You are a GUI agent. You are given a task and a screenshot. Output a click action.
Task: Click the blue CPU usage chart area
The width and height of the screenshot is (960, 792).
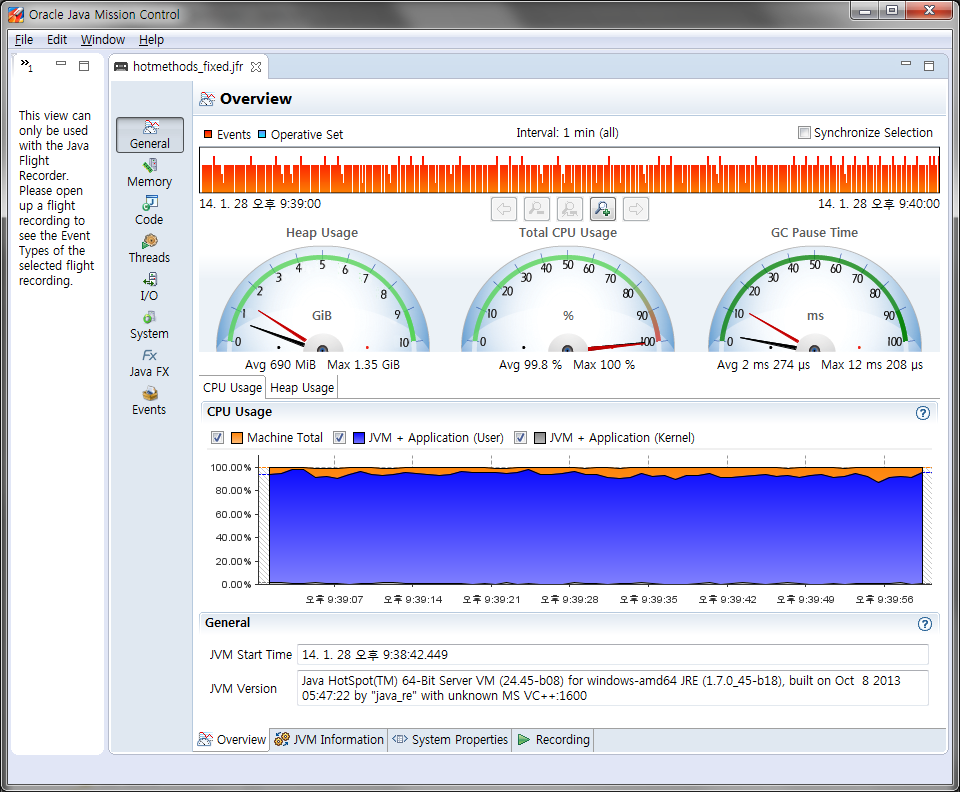[595, 529]
